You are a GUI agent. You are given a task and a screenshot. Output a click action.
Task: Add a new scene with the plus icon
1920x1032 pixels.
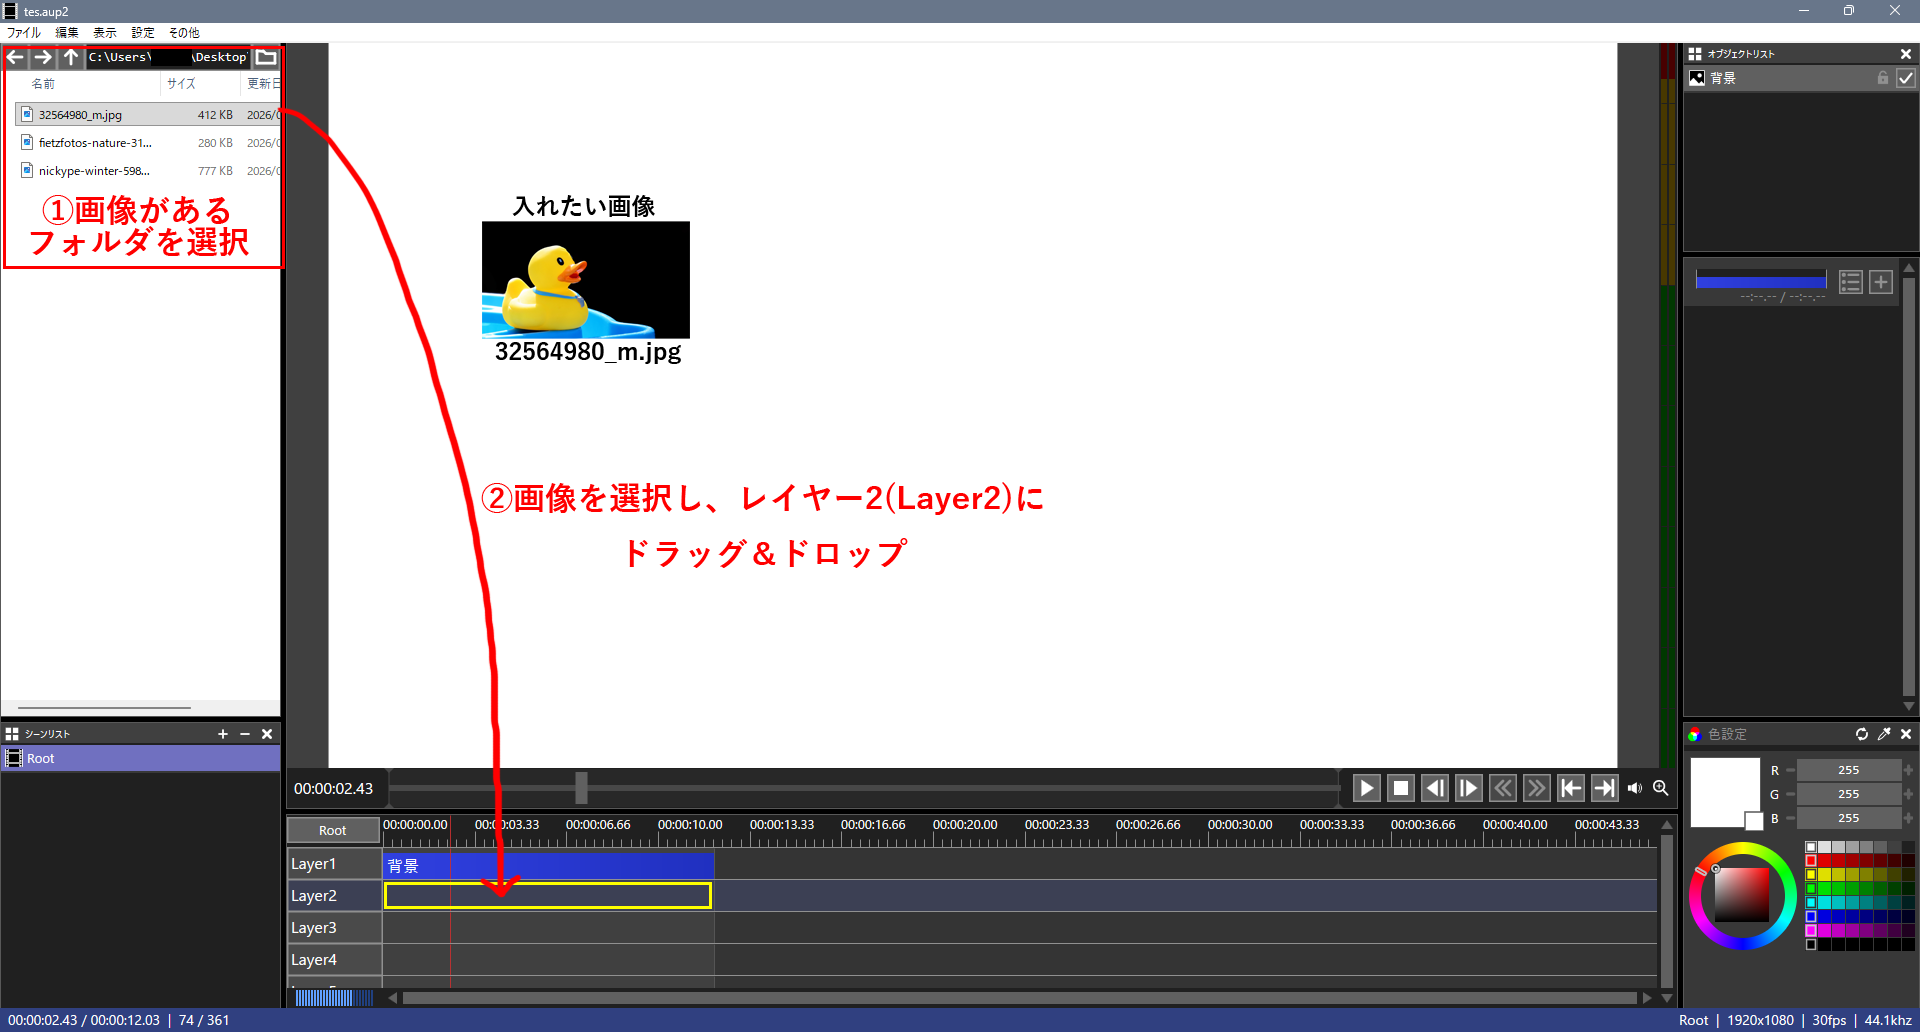coord(223,734)
